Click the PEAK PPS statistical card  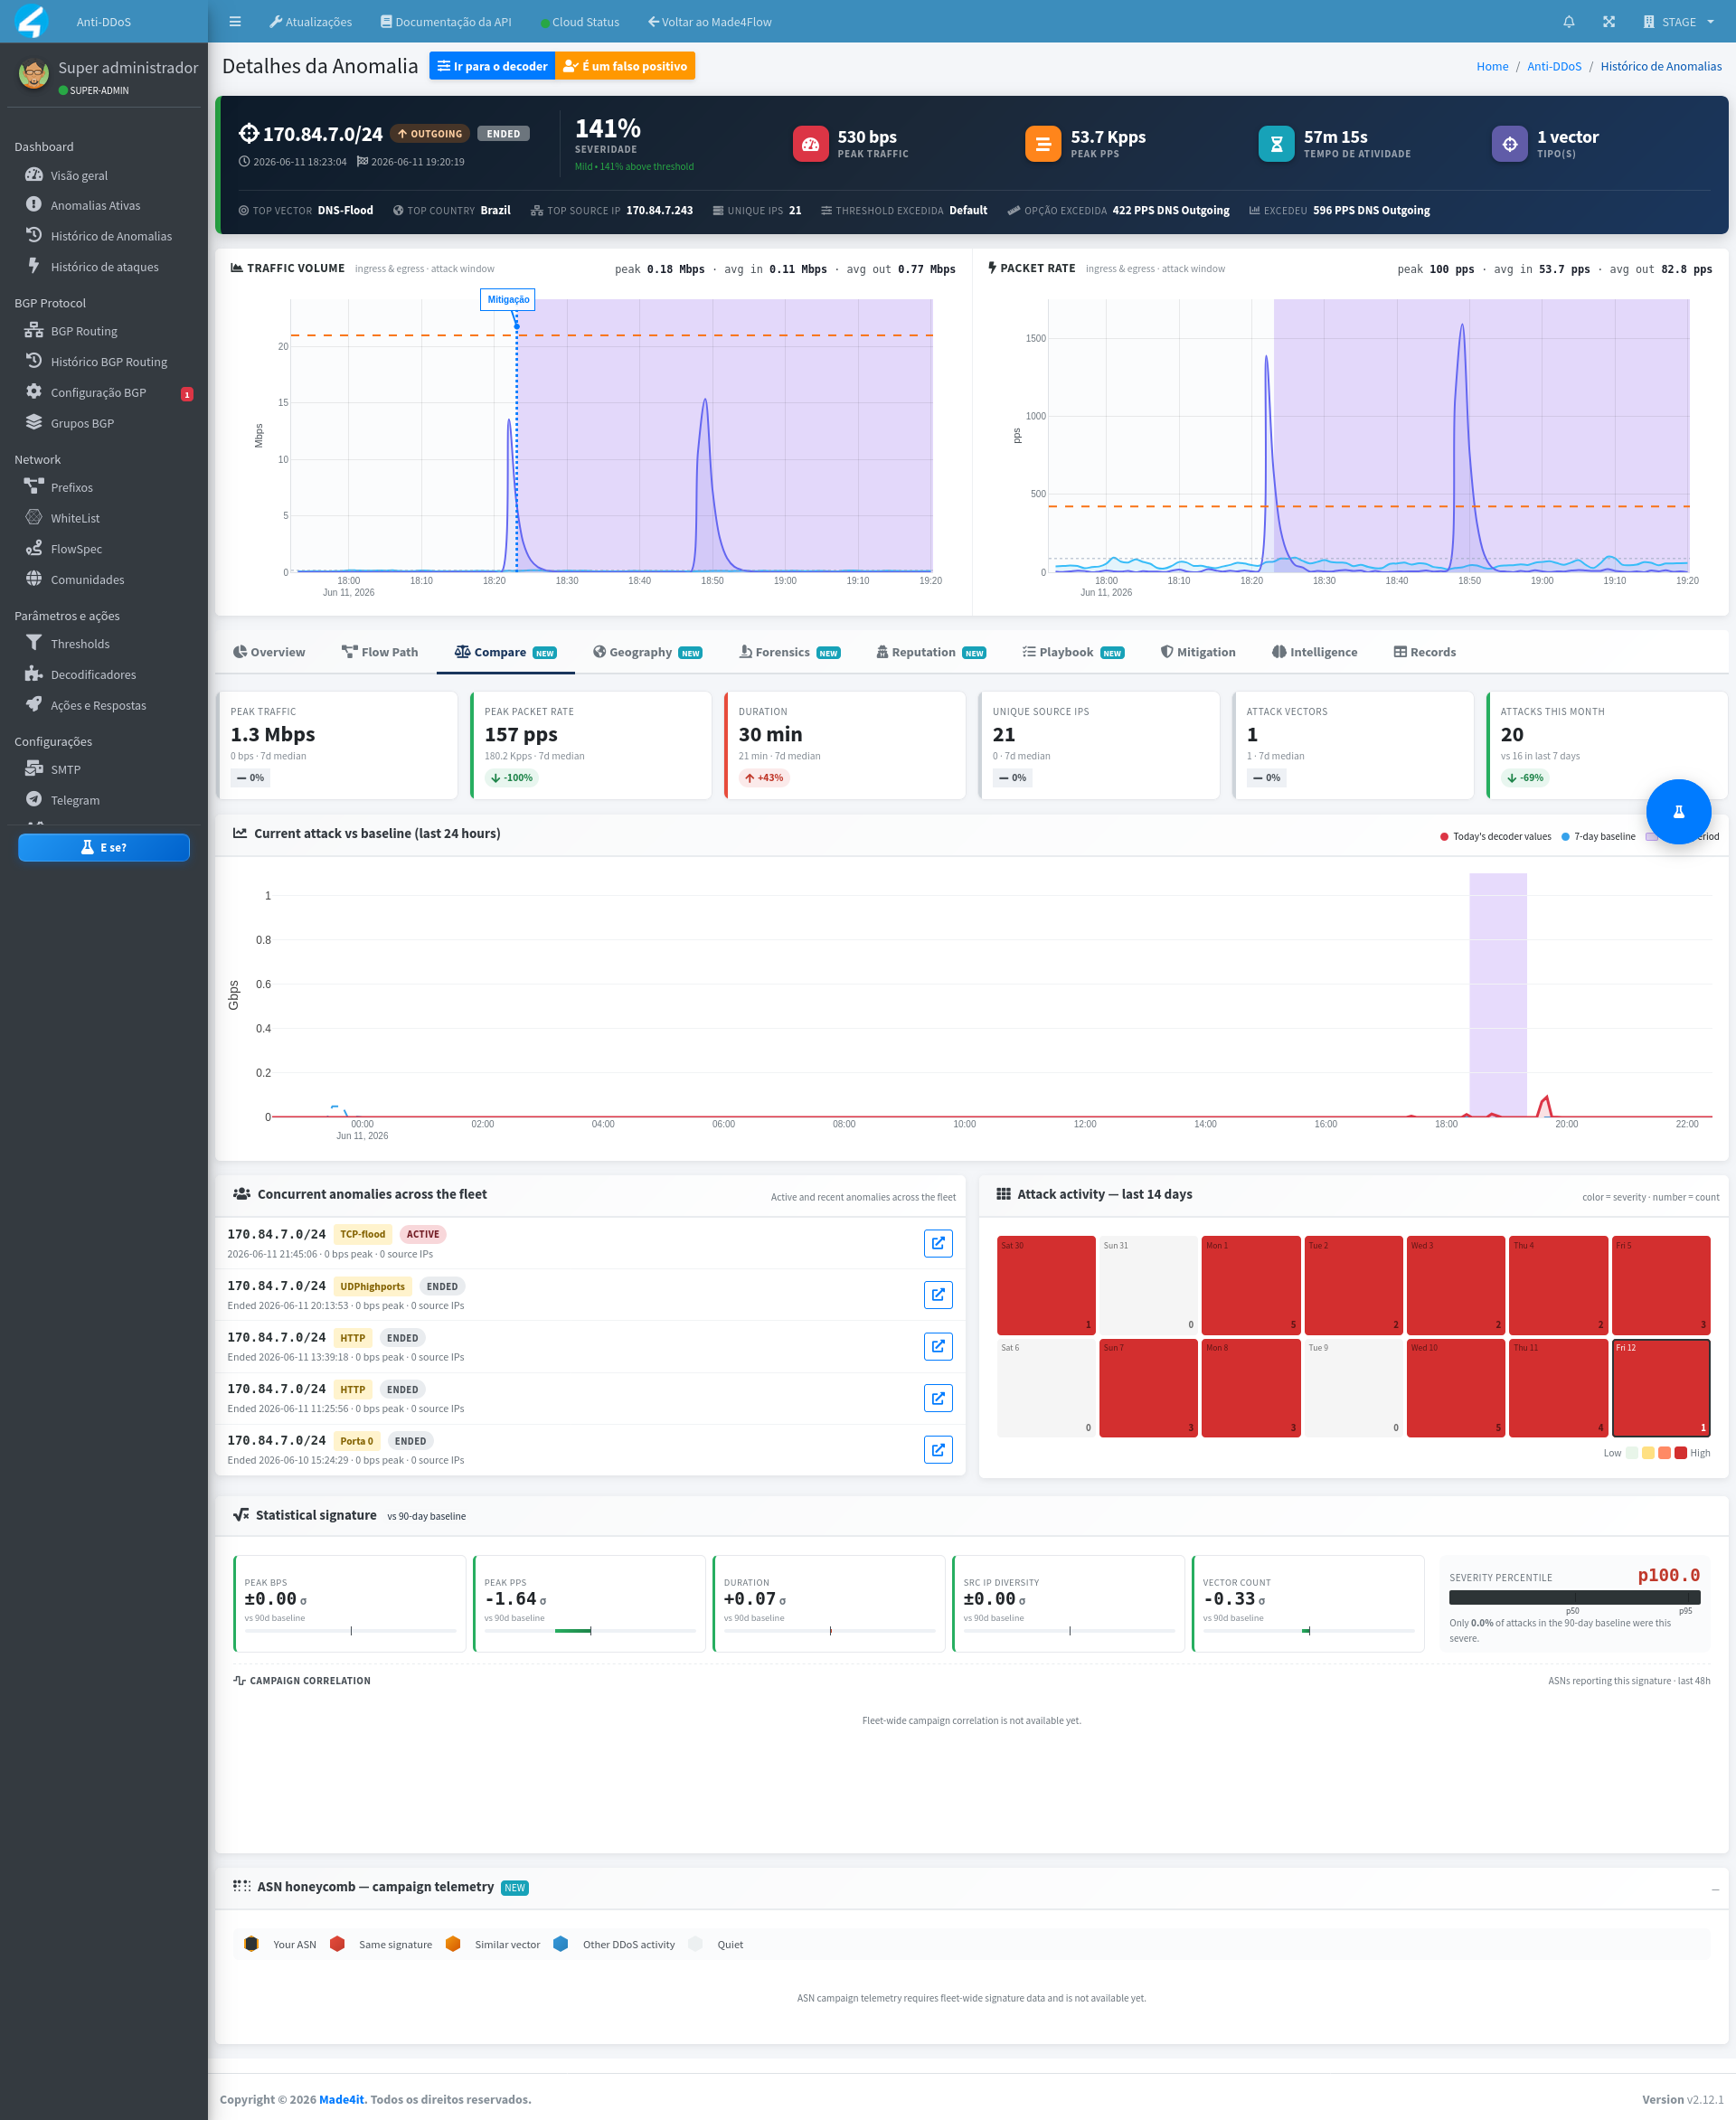click(x=589, y=1603)
